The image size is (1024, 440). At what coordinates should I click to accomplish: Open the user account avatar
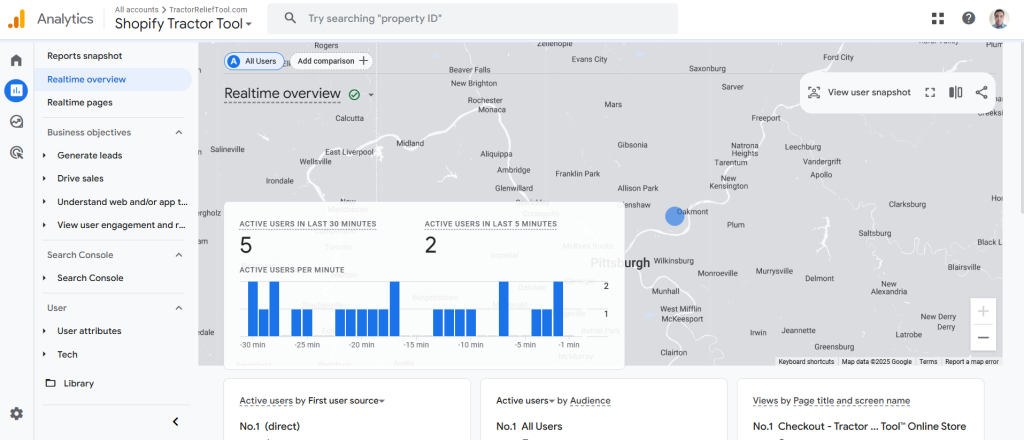point(999,18)
